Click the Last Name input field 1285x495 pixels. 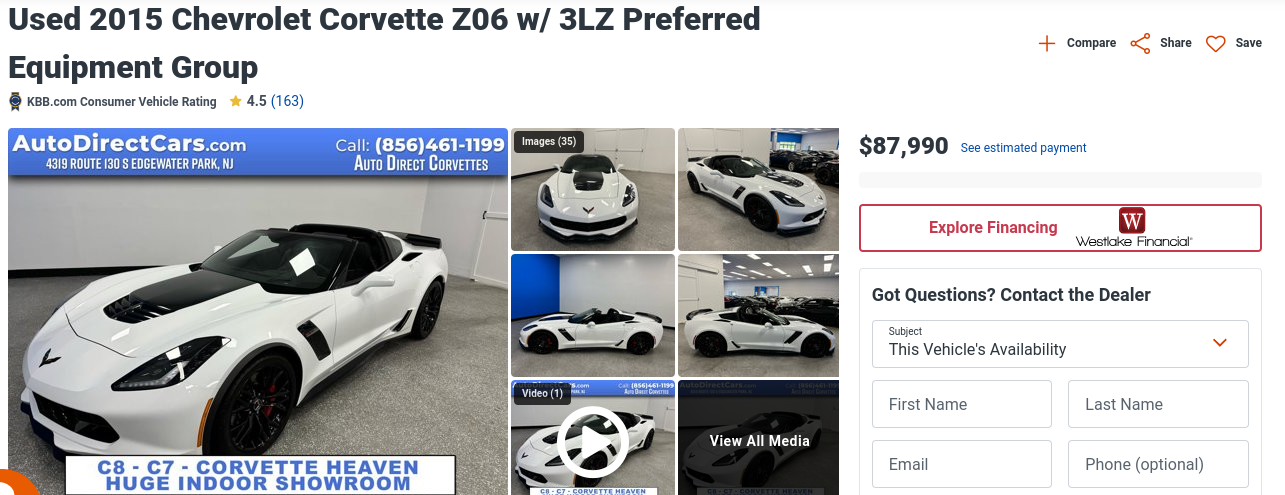pos(1158,404)
